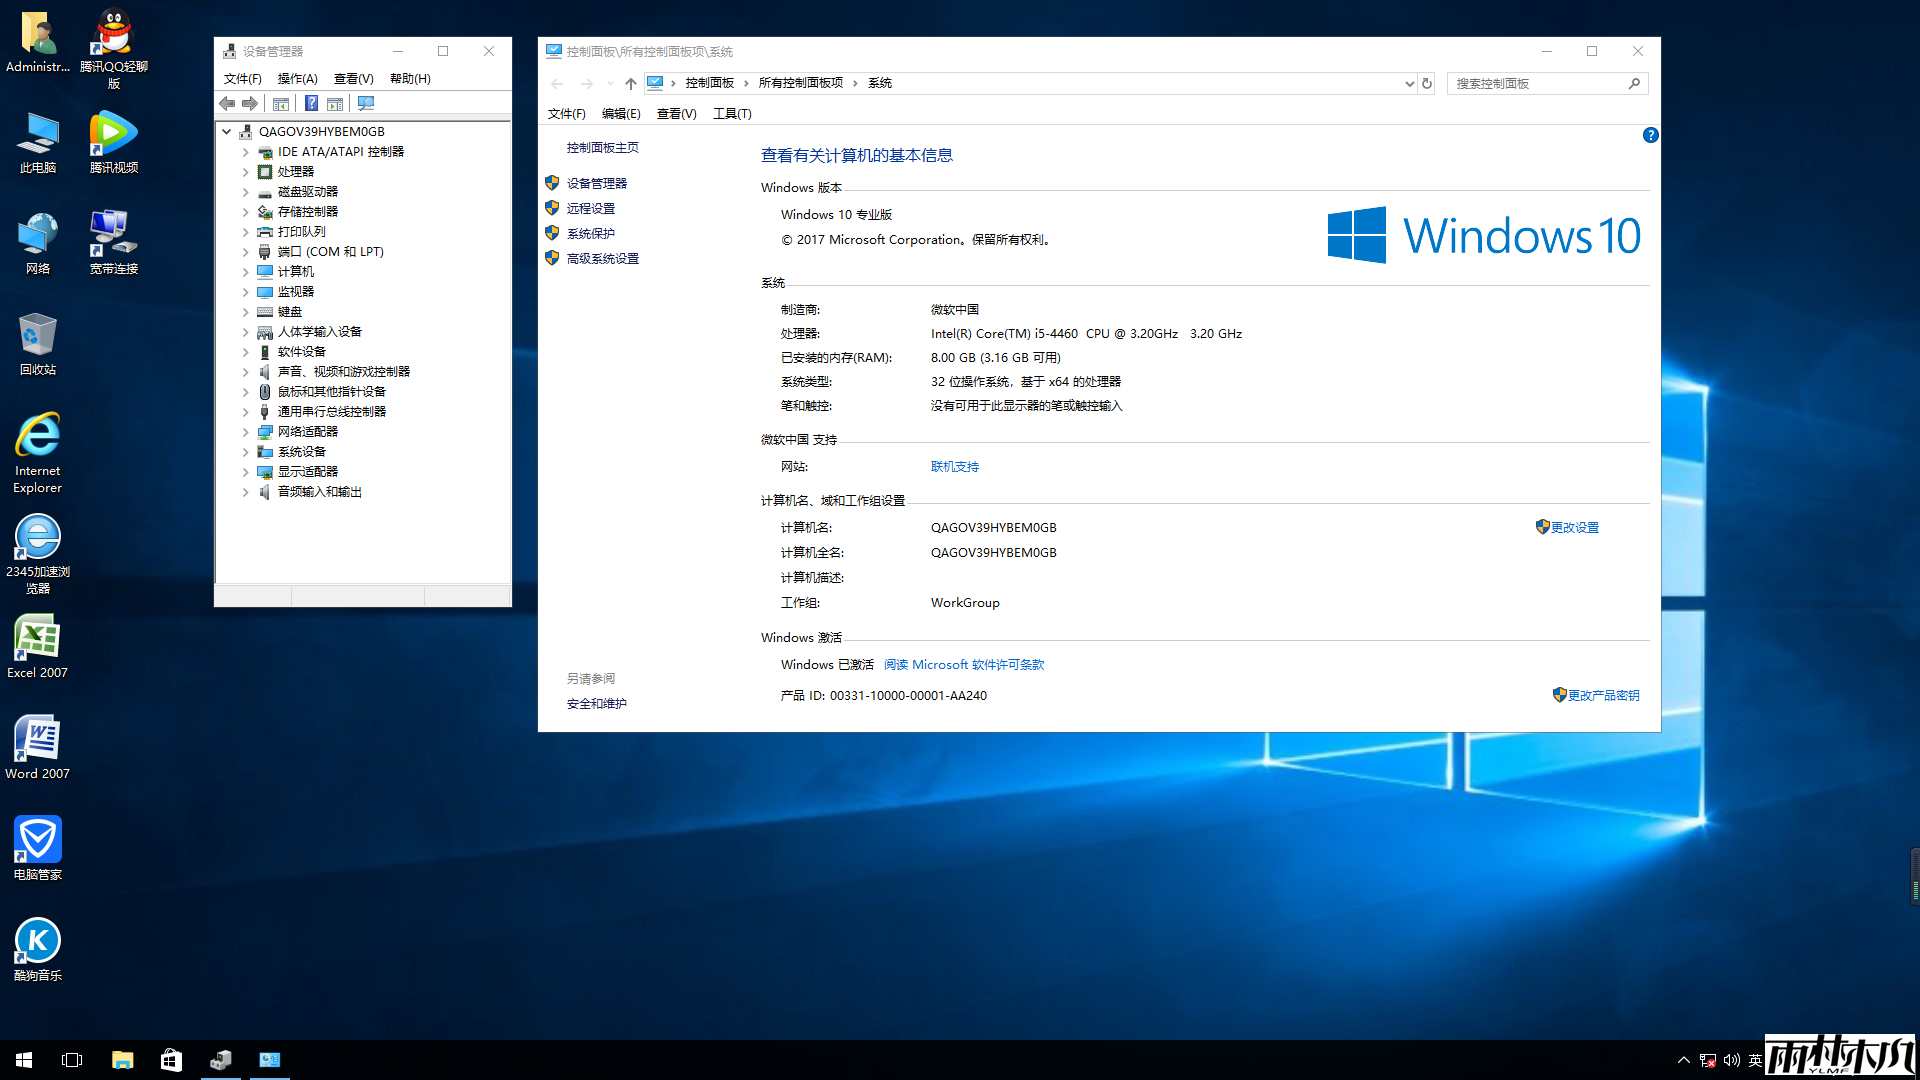
Task: Open the Tencent Video desktop icon
Action: pyautogui.click(x=114, y=142)
